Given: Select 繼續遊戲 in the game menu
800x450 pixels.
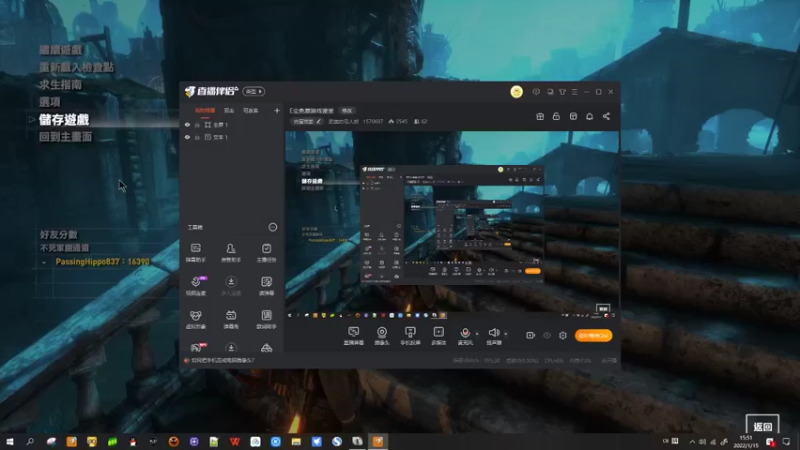Looking at the screenshot, I should [61, 50].
